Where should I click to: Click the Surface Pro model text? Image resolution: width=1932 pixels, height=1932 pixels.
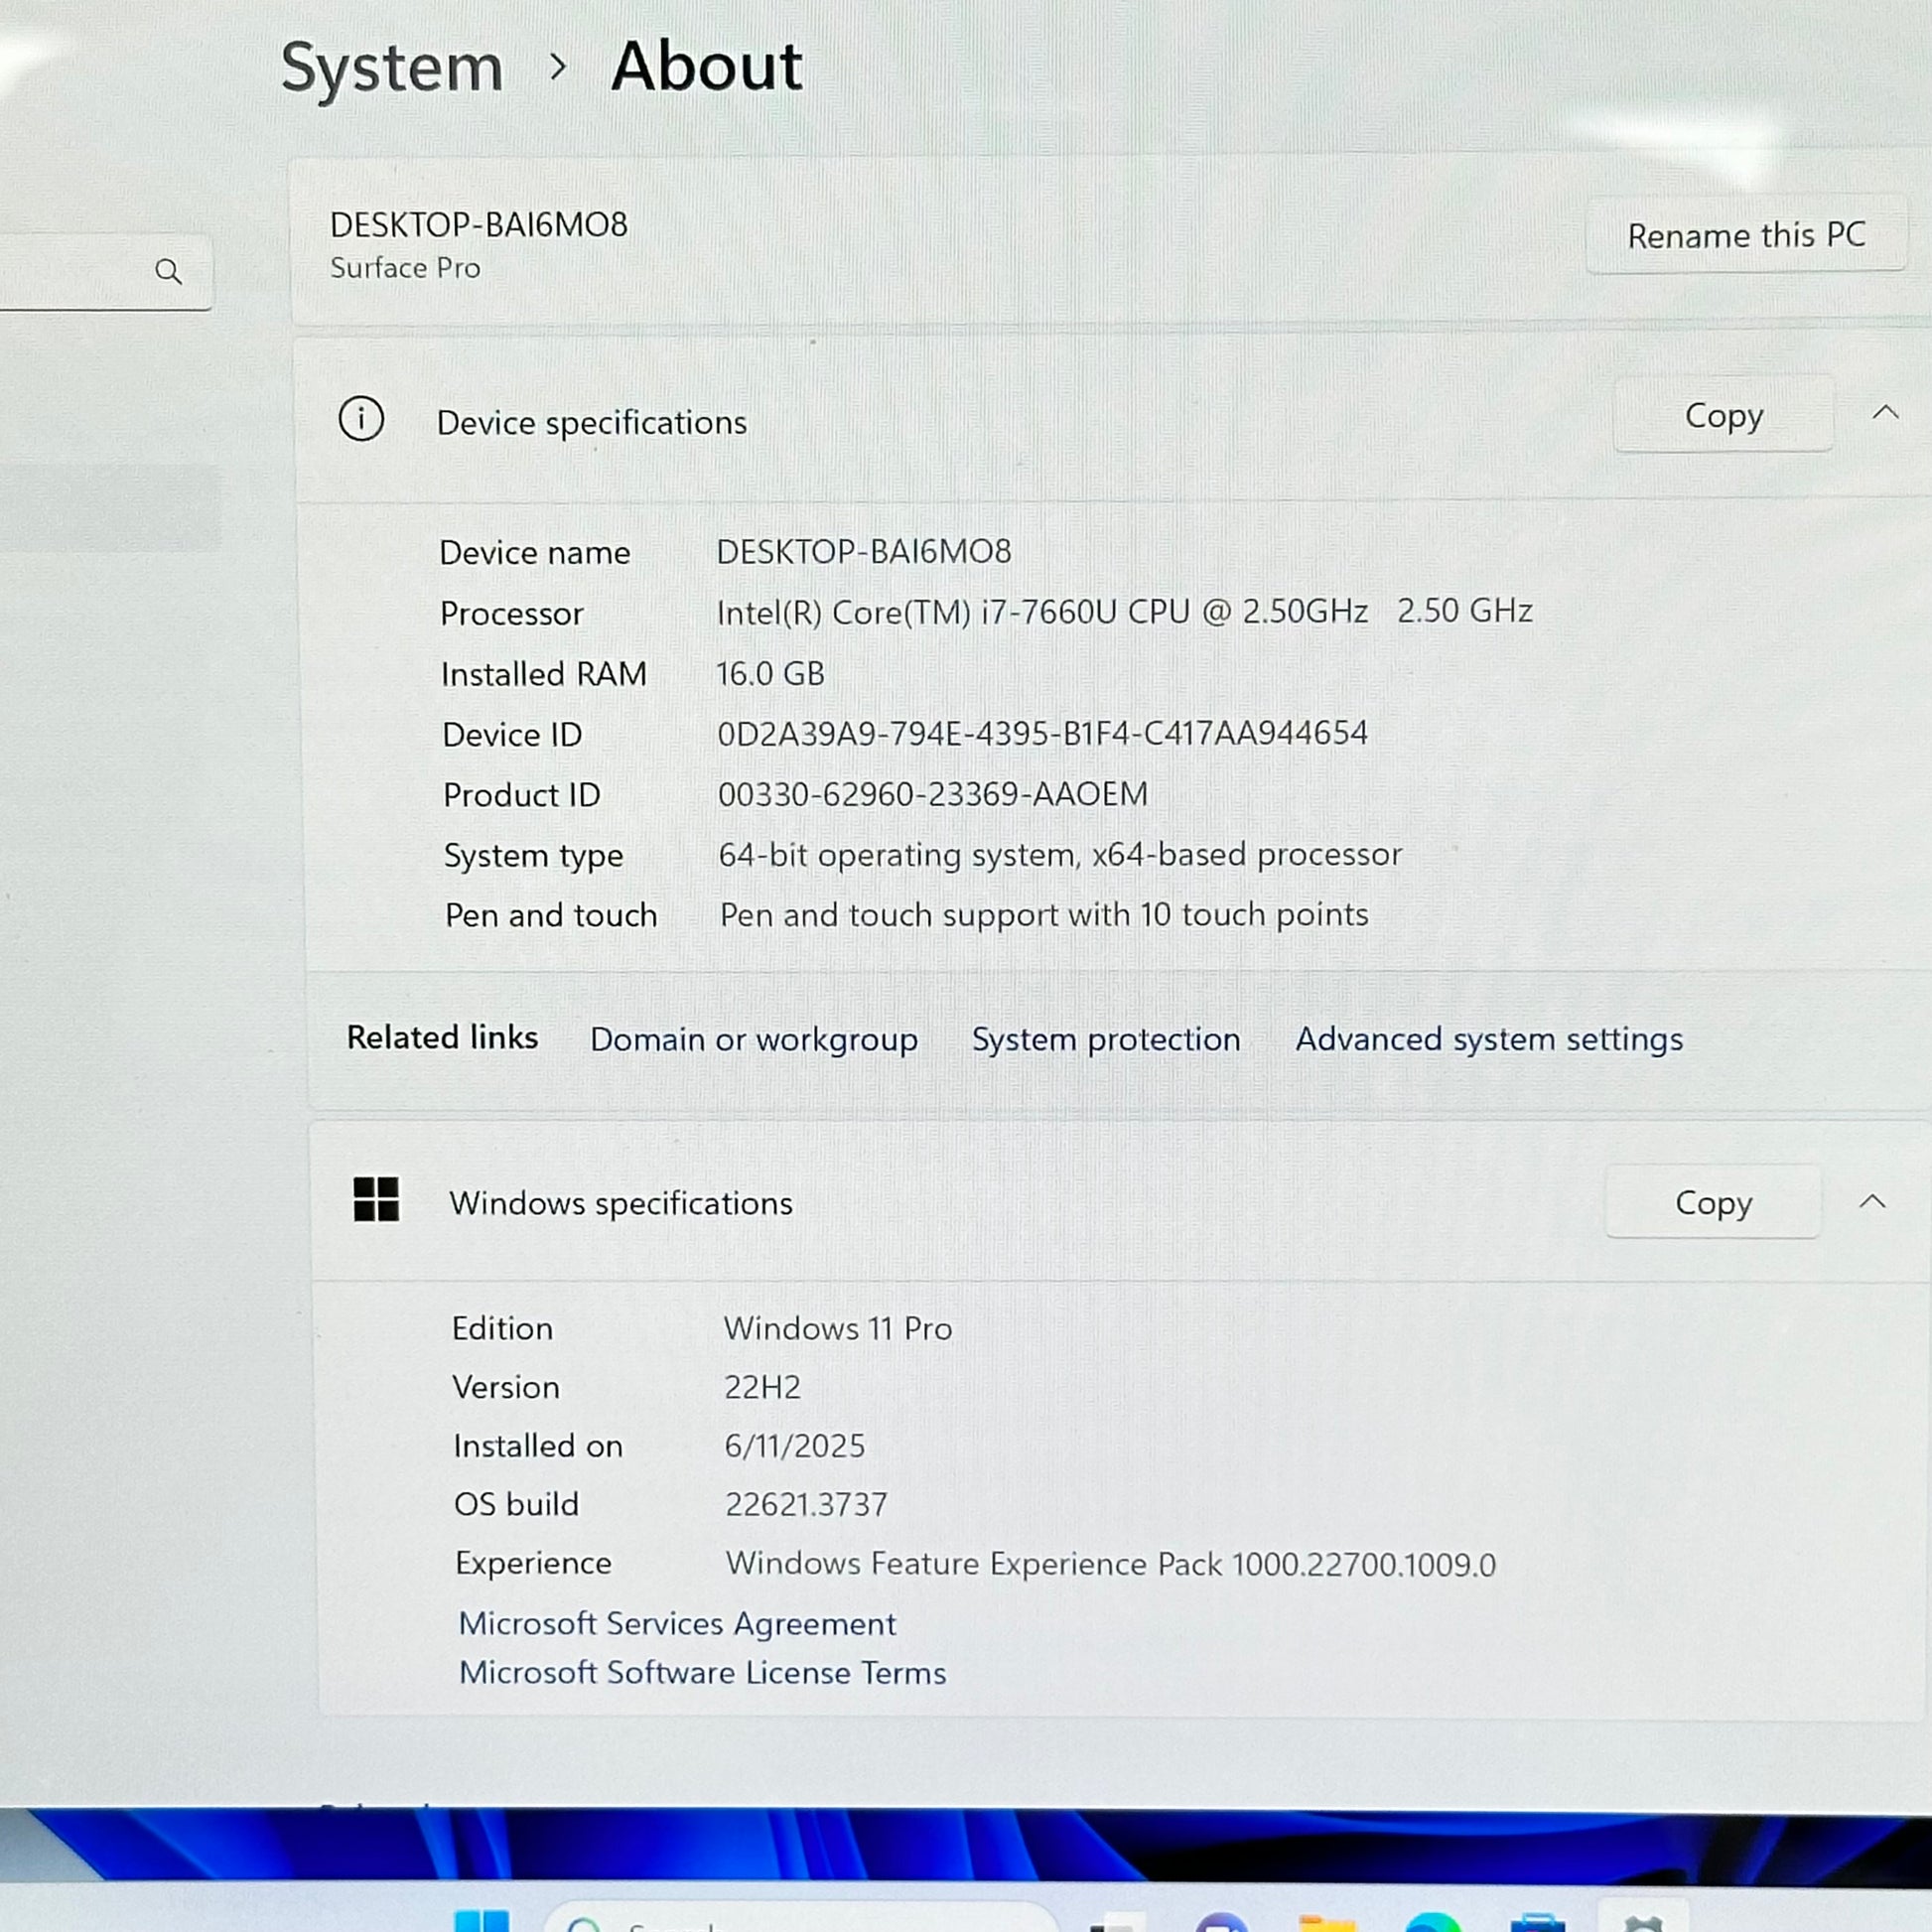[x=405, y=268]
